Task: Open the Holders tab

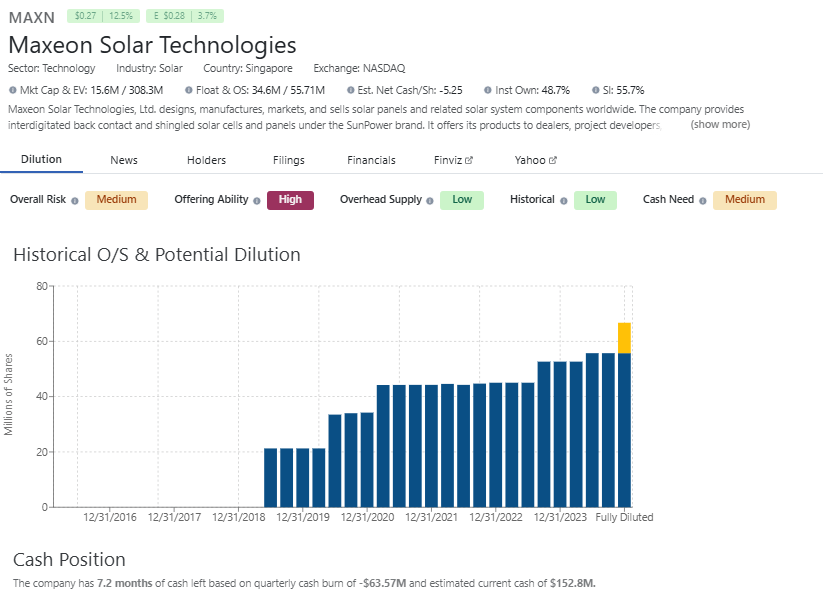Action: (x=206, y=160)
